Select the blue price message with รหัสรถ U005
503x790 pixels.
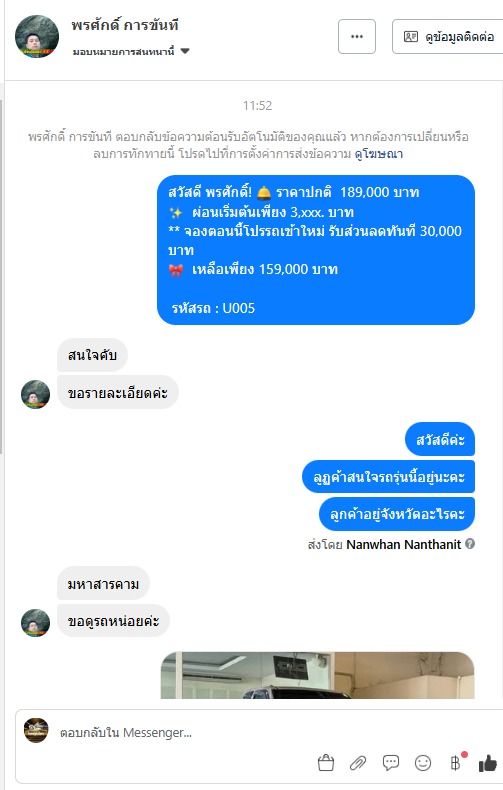(x=316, y=250)
